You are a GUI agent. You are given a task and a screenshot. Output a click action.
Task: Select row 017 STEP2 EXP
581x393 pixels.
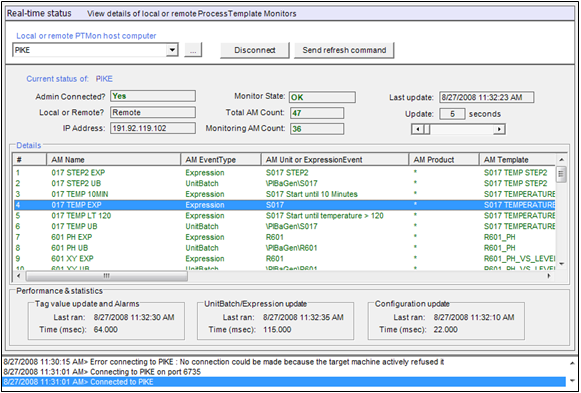285,173
